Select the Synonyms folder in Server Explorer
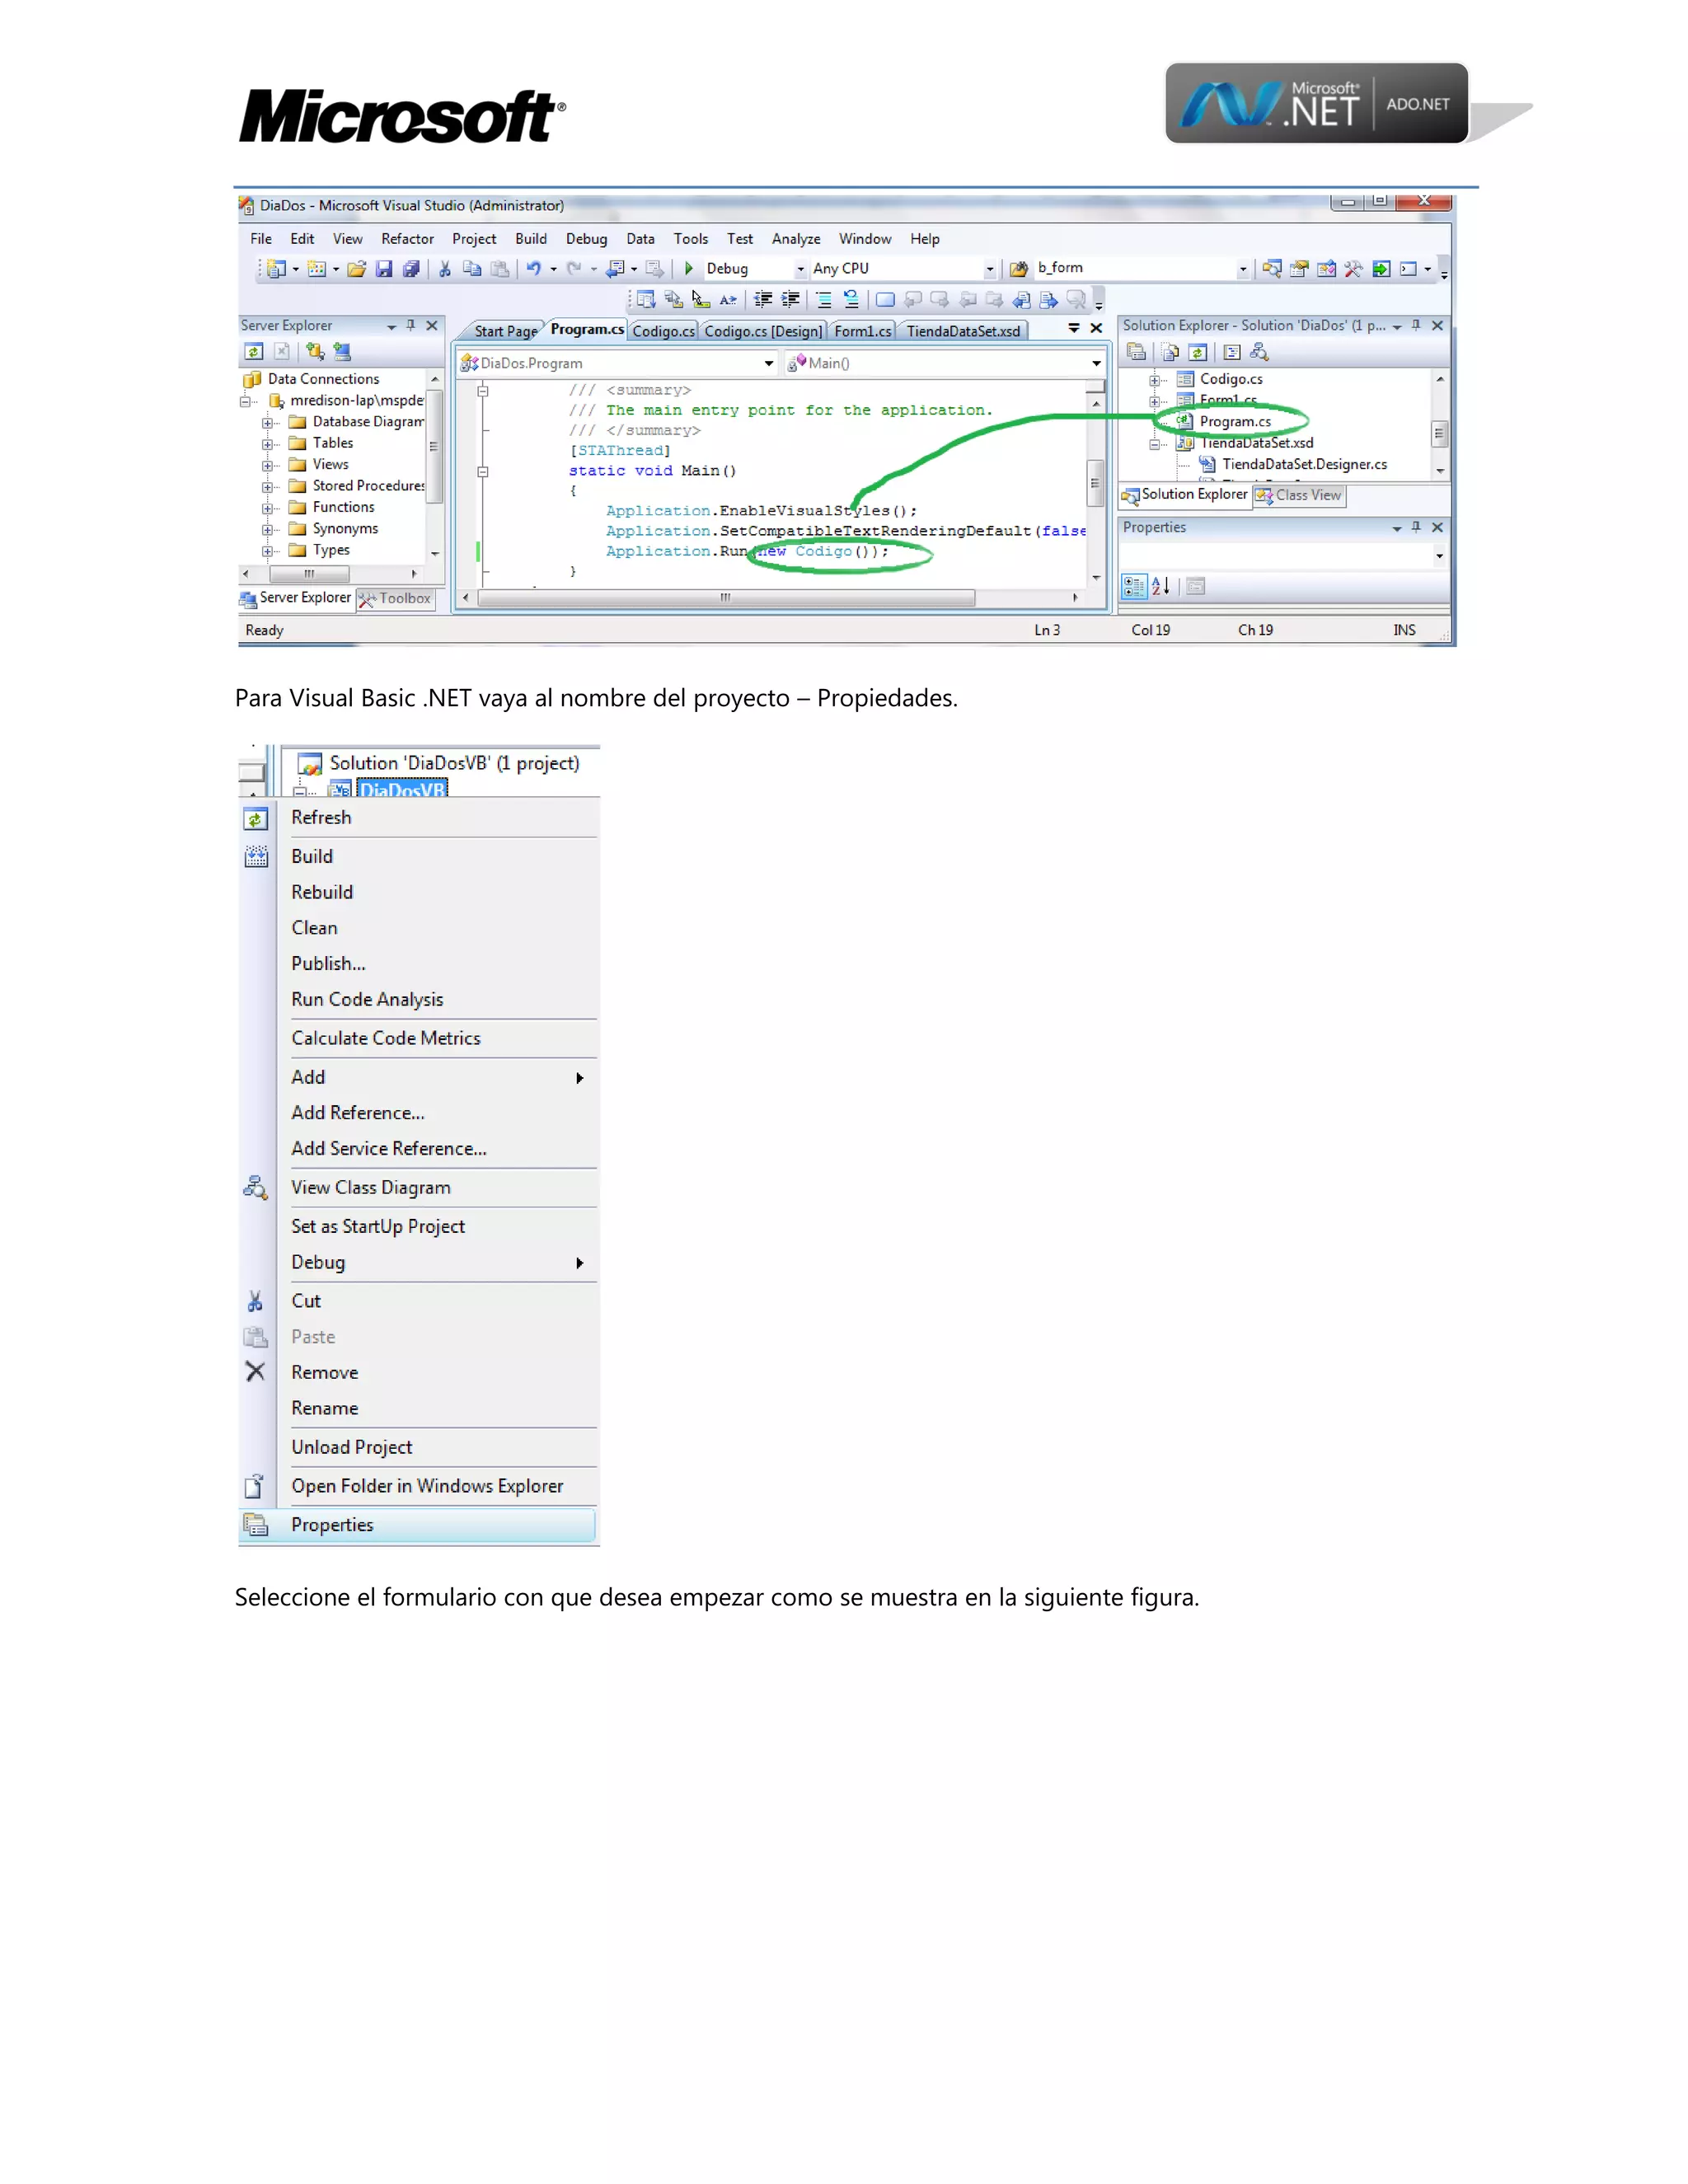1688x2184 pixels. [345, 529]
